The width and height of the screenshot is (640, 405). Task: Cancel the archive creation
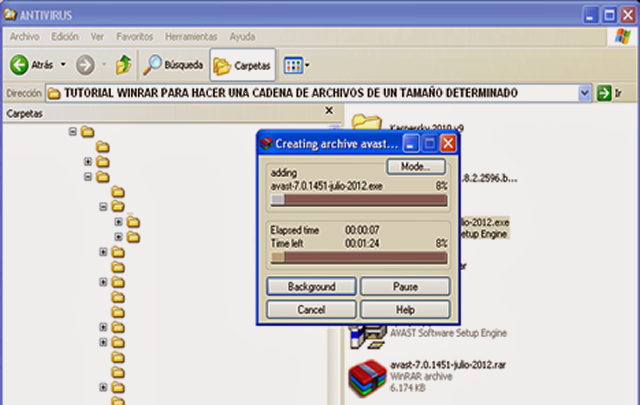(311, 310)
